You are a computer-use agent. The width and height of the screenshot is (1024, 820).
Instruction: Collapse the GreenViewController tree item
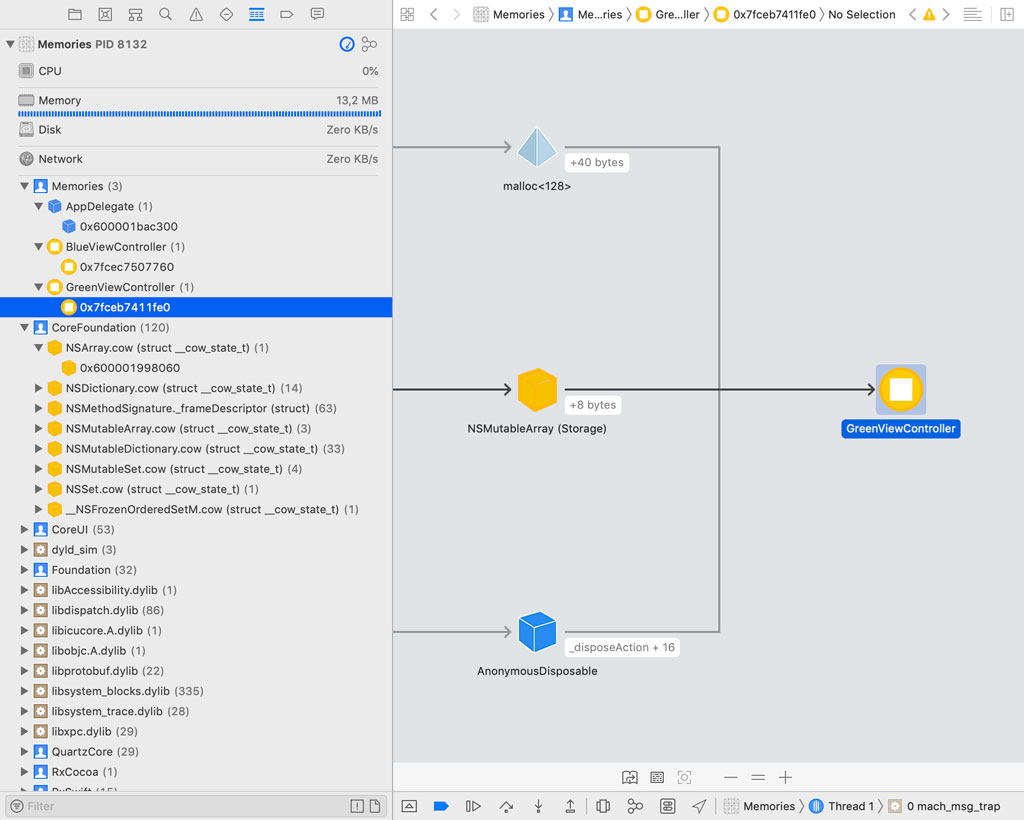pyautogui.click(x=38, y=287)
